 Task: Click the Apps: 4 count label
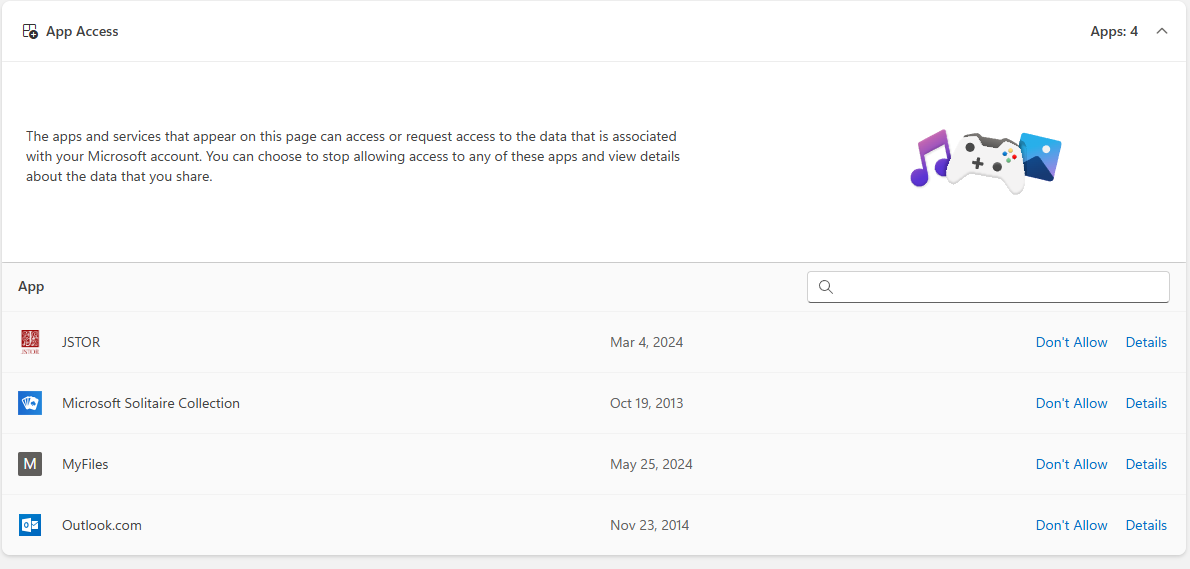click(1114, 31)
